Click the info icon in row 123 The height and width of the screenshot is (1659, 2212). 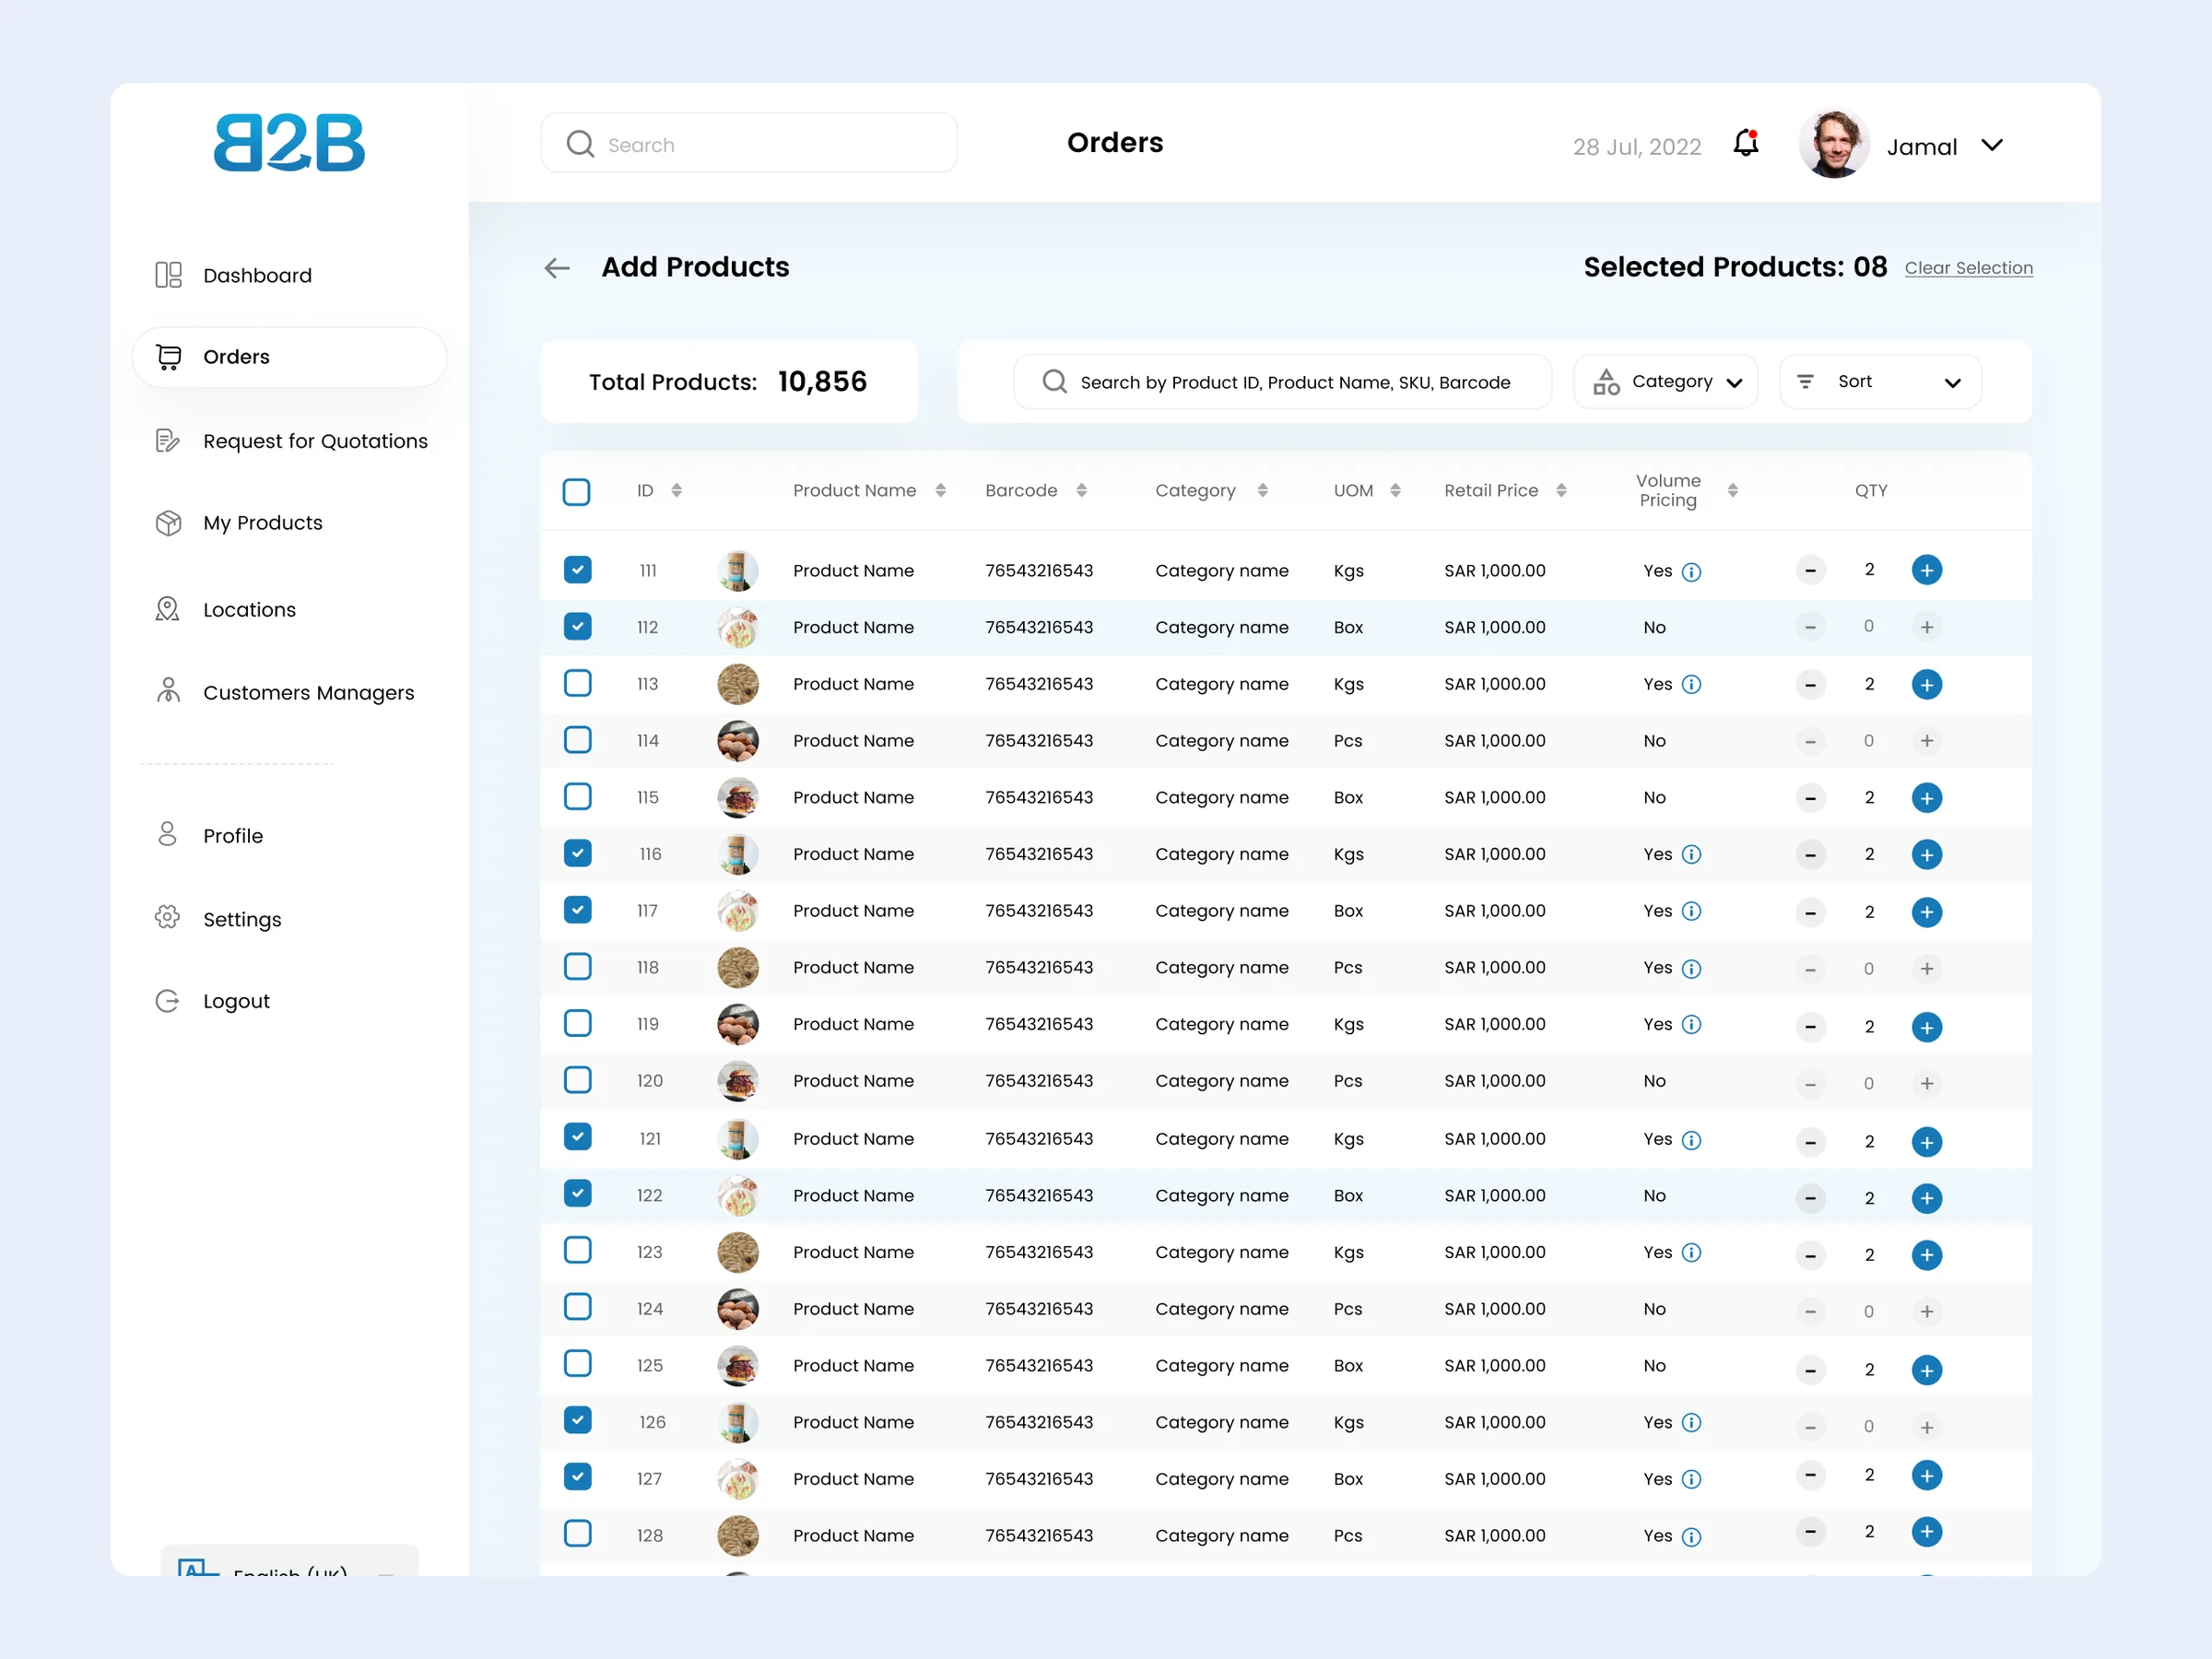[x=1691, y=1253]
